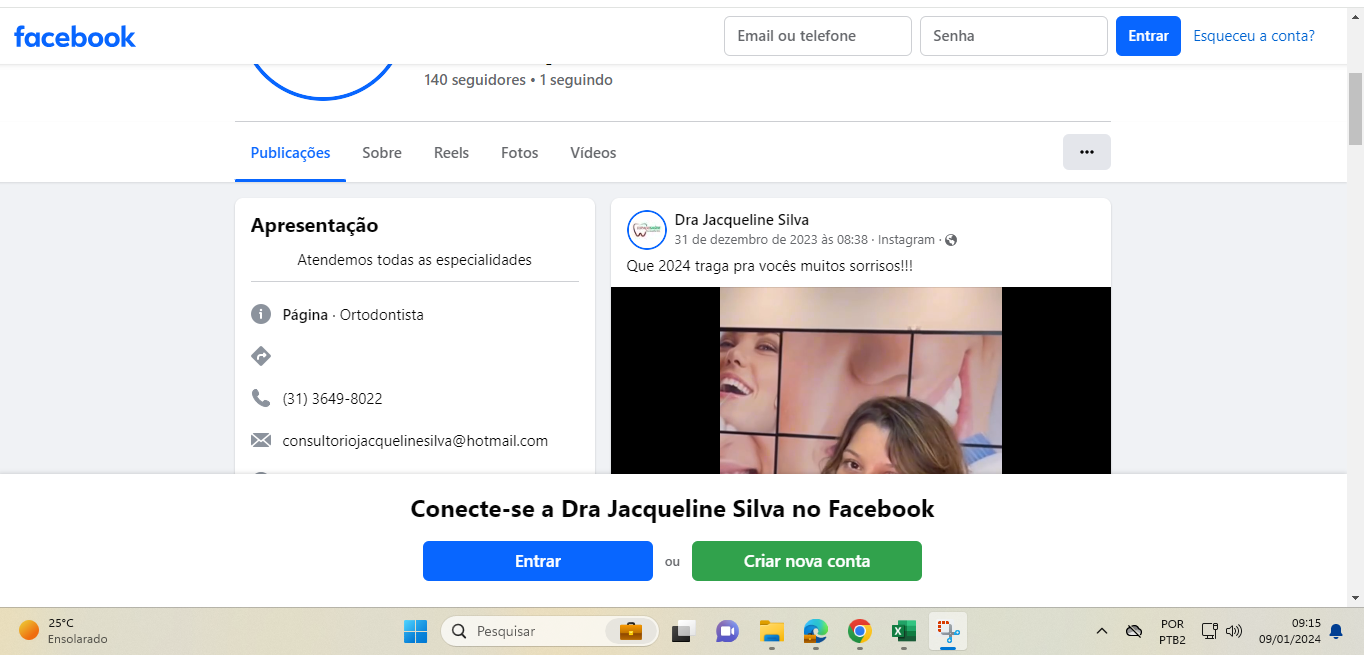1364x655 pixels.
Task: Click the directions arrow icon in Apresentação
Action: [261, 356]
